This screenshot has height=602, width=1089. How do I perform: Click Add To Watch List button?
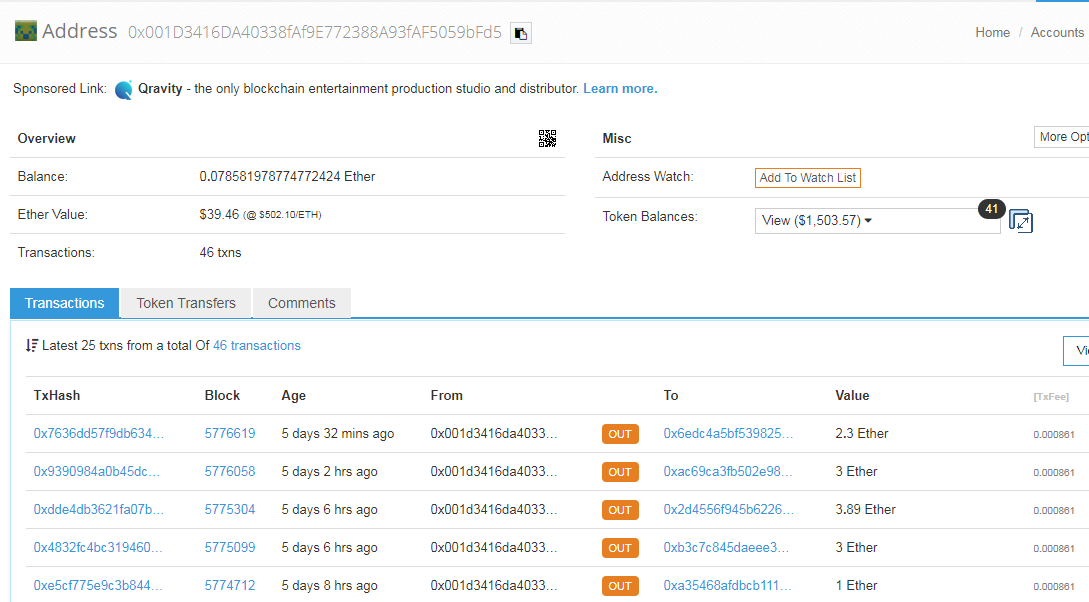tap(808, 178)
